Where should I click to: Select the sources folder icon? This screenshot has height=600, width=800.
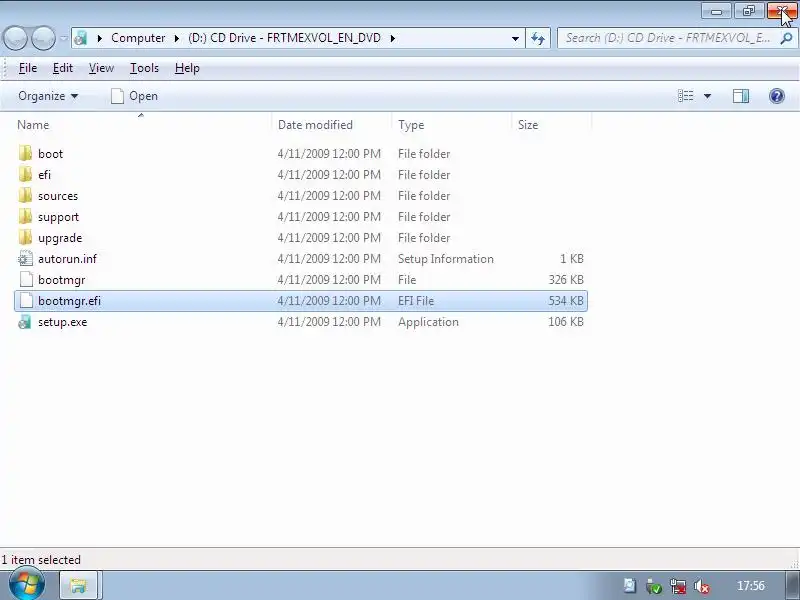pos(25,195)
